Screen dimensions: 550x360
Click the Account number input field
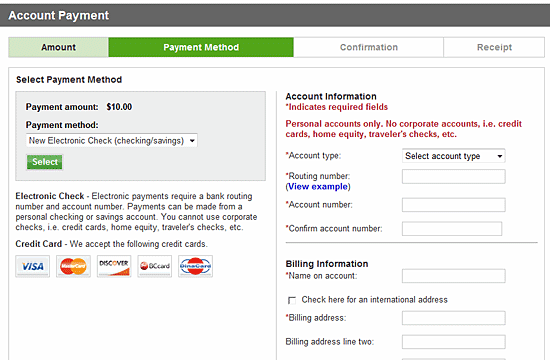[454, 205]
